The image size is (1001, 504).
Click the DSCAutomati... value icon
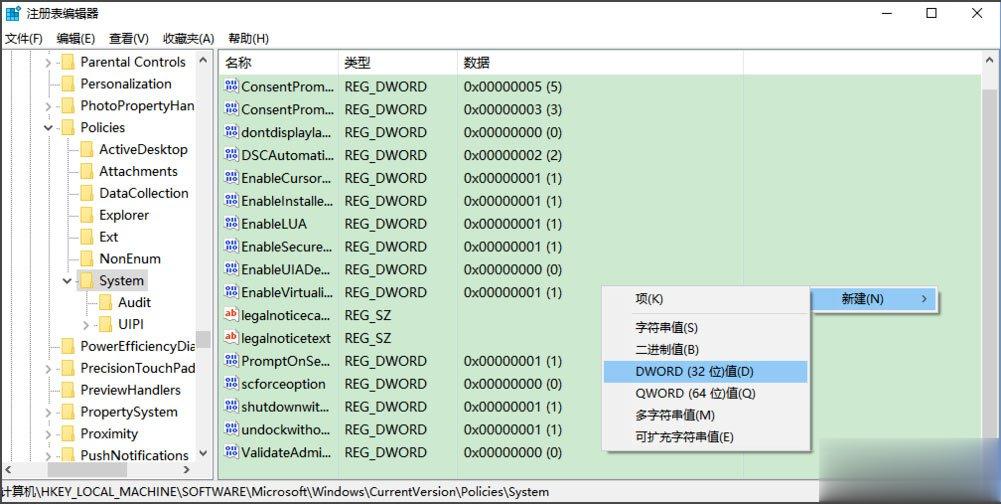[231, 155]
